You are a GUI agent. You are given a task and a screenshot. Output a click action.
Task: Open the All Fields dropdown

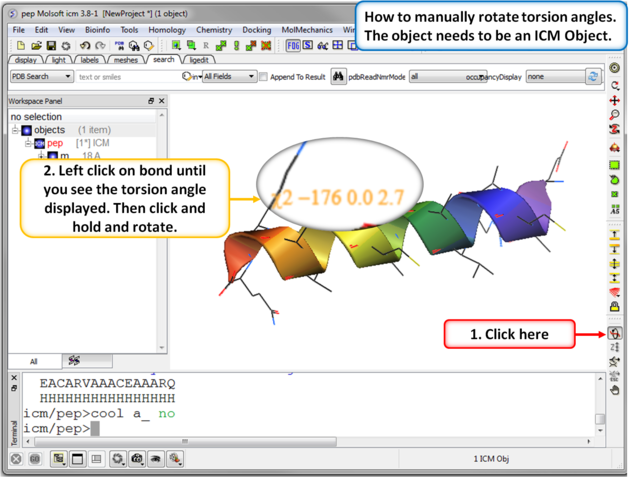click(x=229, y=76)
